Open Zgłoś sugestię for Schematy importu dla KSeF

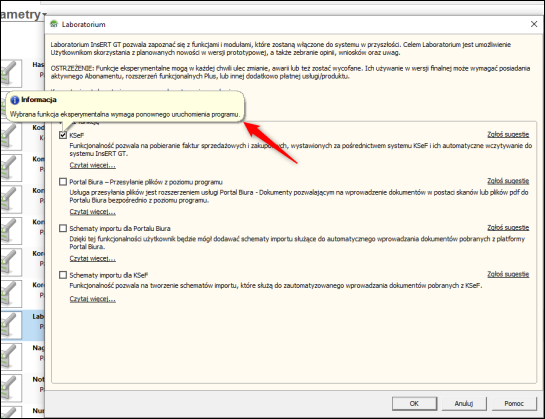[x=508, y=274]
